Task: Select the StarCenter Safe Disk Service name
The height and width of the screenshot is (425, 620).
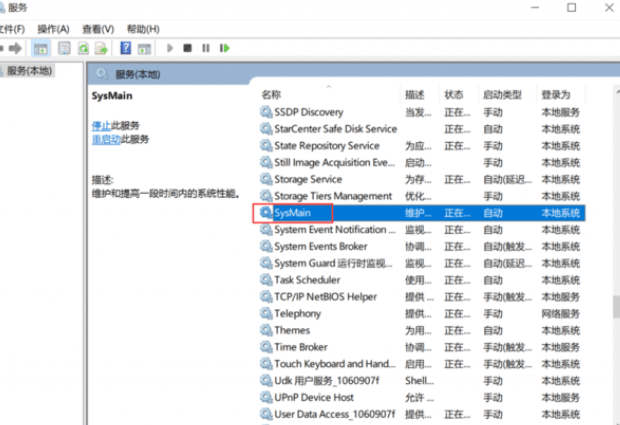Action: tap(336, 129)
